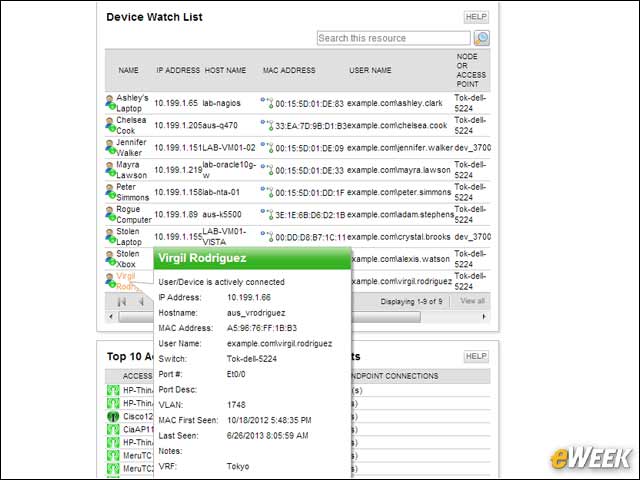Click user icon next to Ashley's Laptop
640x480 pixels.
[110, 102]
